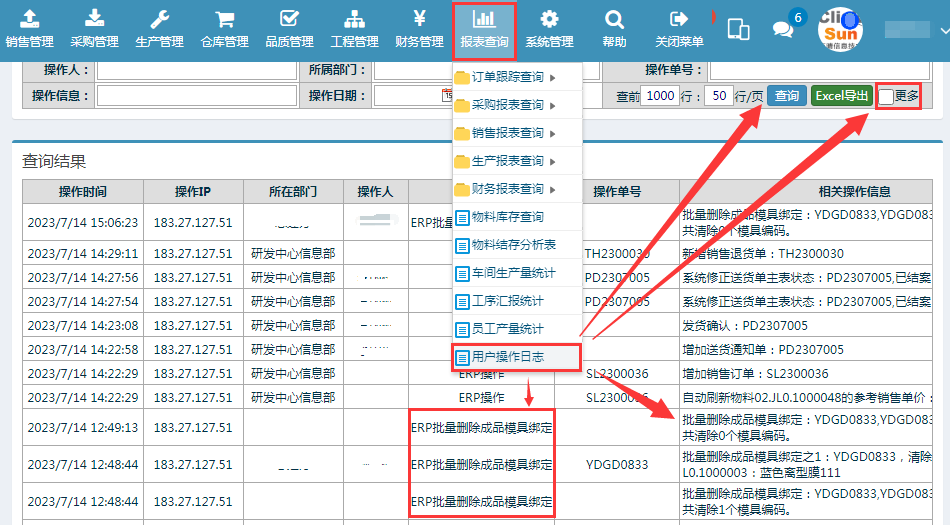Expand the 财务报表查询 submenu
The width and height of the screenshot is (950, 525).
click(x=508, y=189)
